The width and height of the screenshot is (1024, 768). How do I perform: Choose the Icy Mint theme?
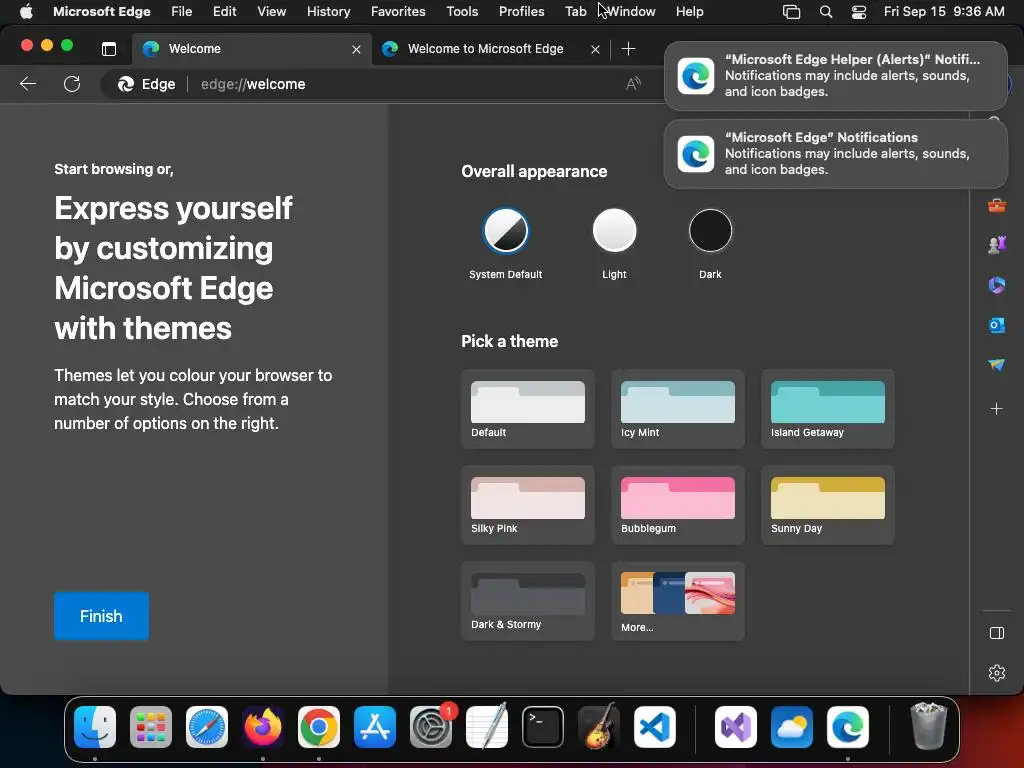678,409
